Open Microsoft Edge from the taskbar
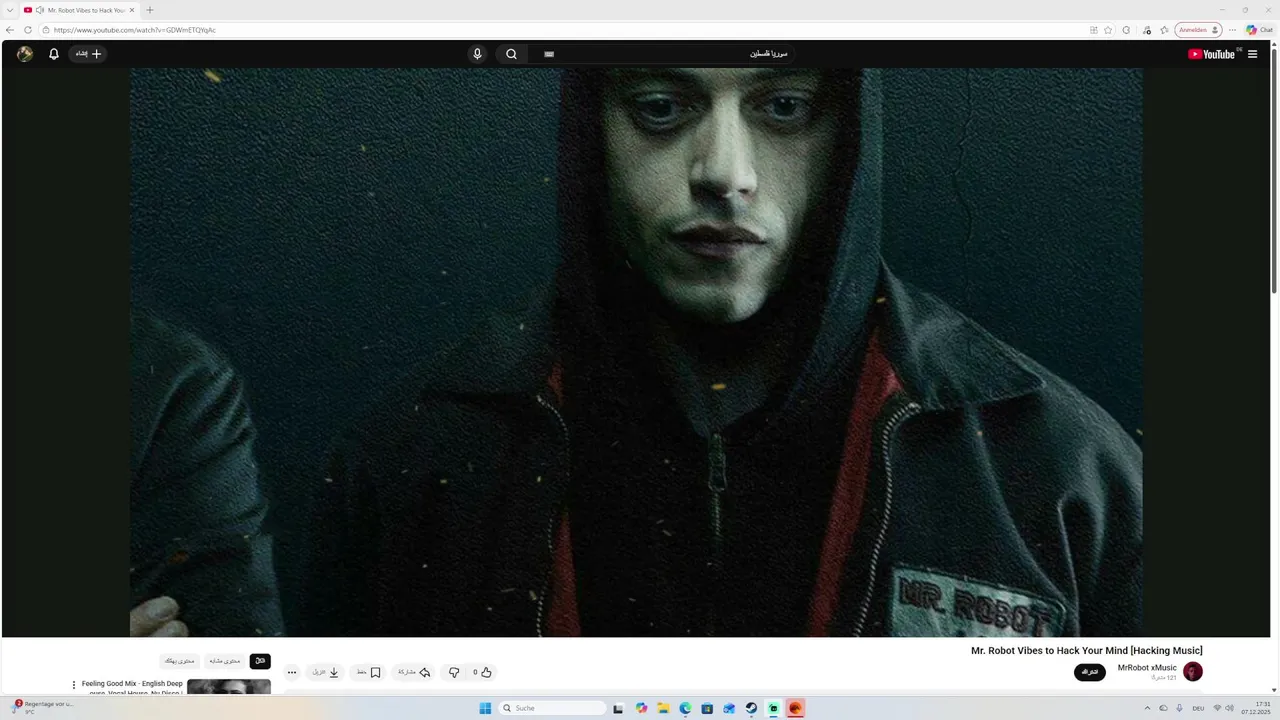The width and height of the screenshot is (1280, 720). coord(685,708)
